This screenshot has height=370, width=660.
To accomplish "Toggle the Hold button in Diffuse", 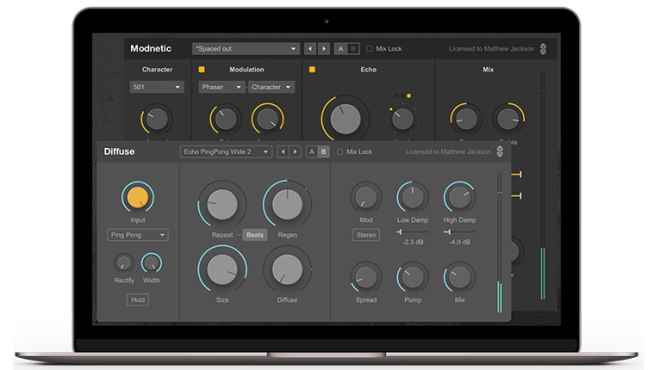I will (138, 300).
